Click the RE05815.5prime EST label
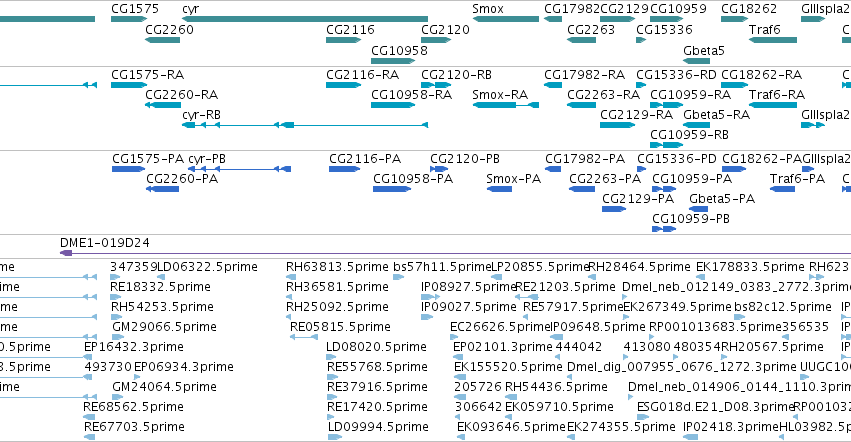The image size is (851, 442). [340, 327]
